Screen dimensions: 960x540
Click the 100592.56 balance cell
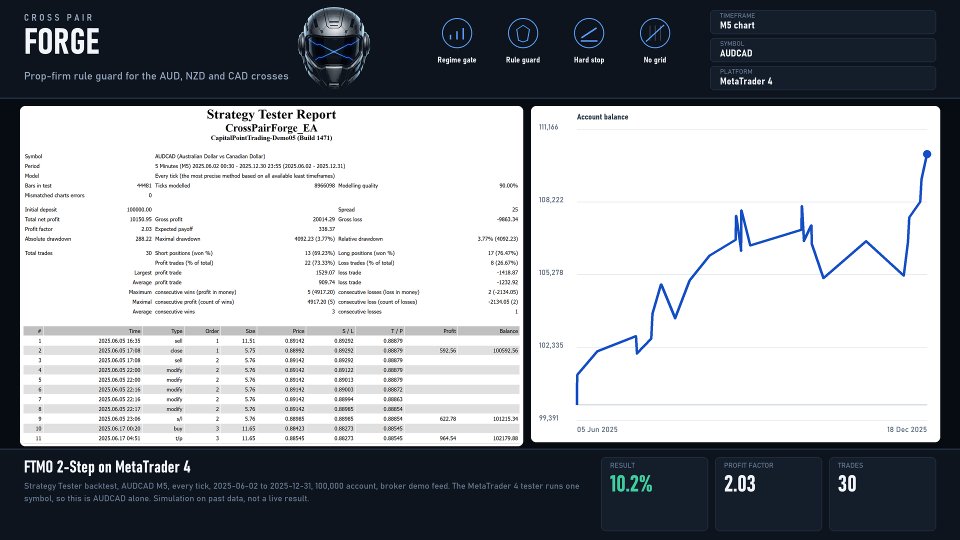[506, 351]
